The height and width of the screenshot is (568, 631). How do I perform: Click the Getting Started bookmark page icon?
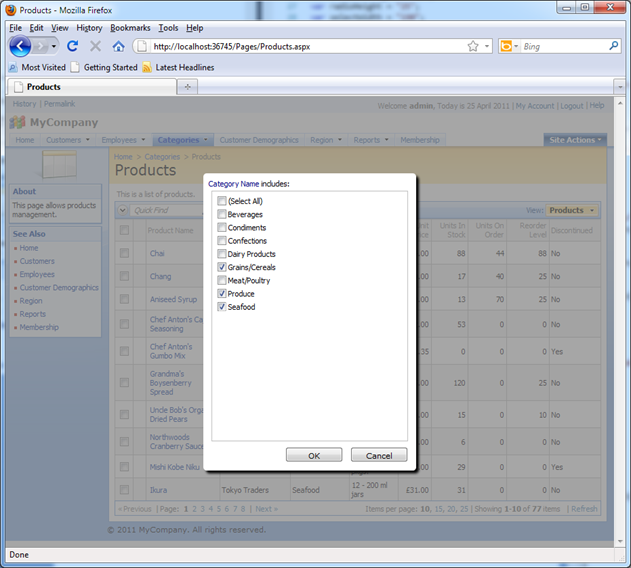[75, 67]
